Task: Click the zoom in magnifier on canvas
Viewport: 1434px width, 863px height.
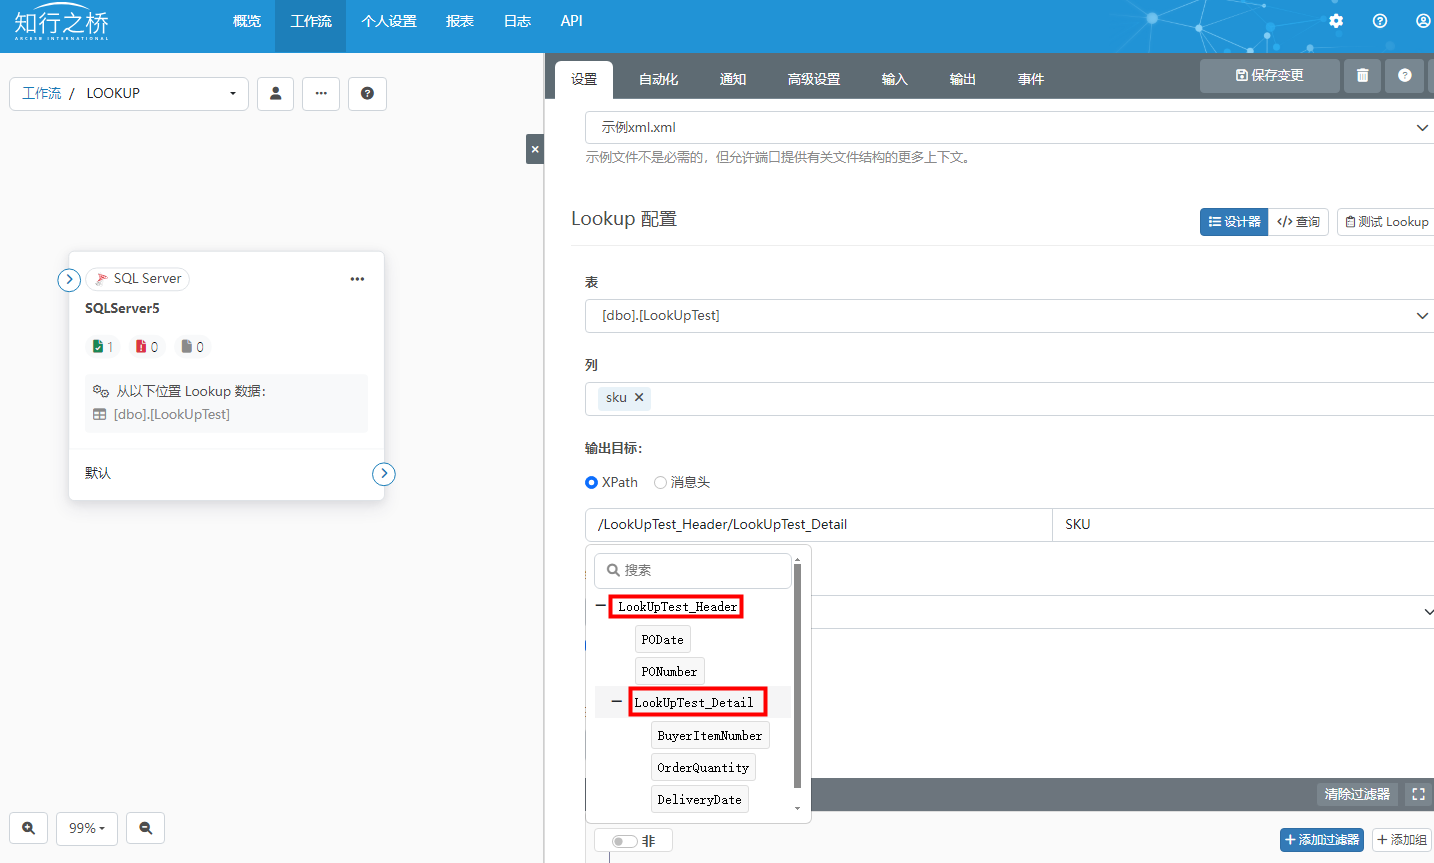Action: (29, 828)
